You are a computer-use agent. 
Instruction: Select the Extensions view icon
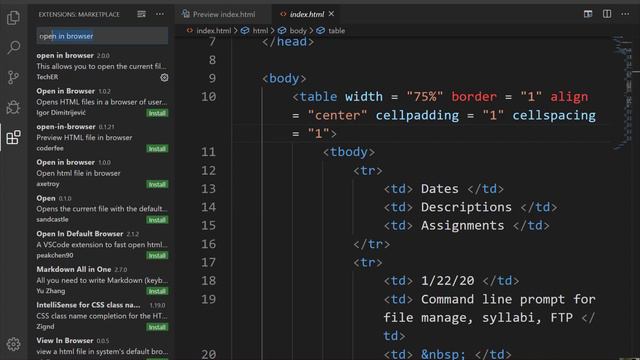(x=13, y=137)
